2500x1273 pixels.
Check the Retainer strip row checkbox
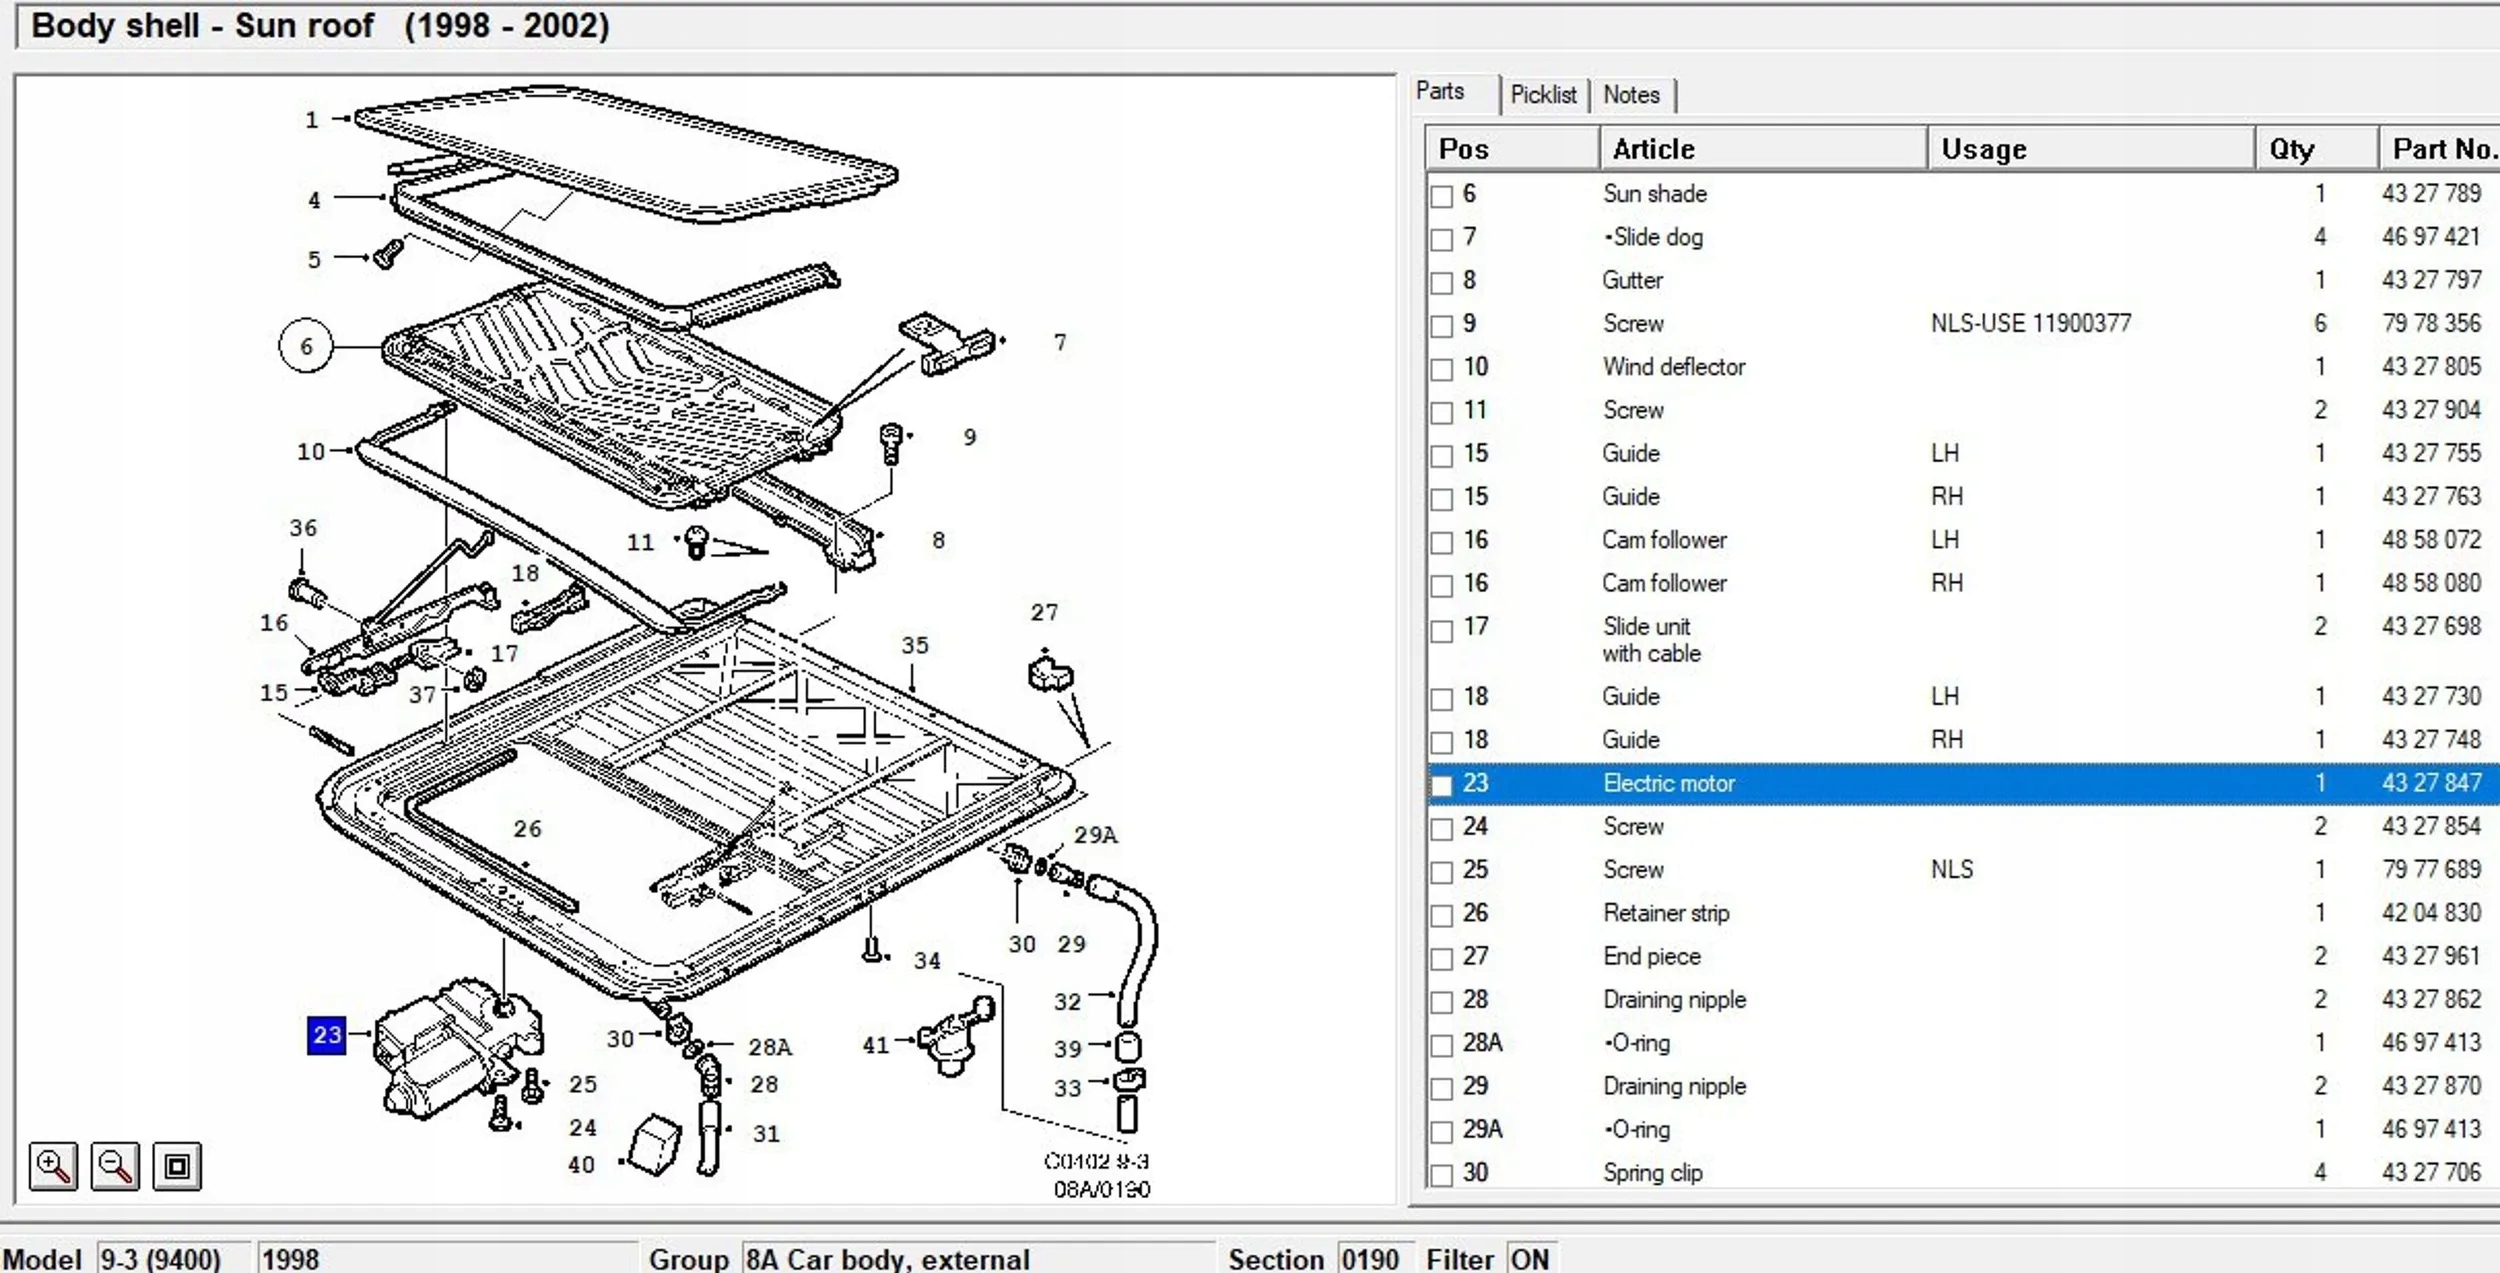click(x=1441, y=916)
